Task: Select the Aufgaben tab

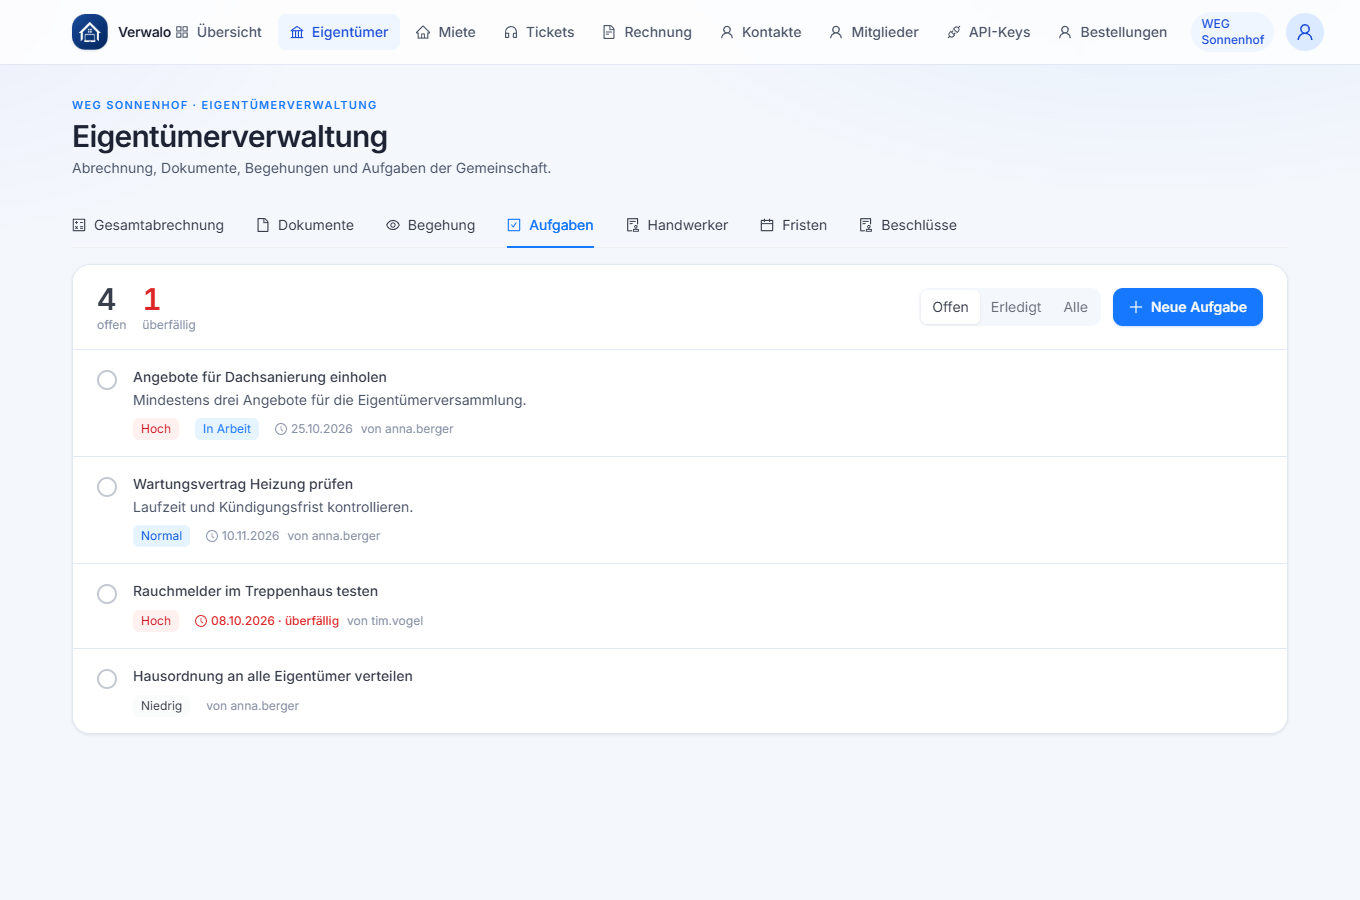Action: point(550,225)
